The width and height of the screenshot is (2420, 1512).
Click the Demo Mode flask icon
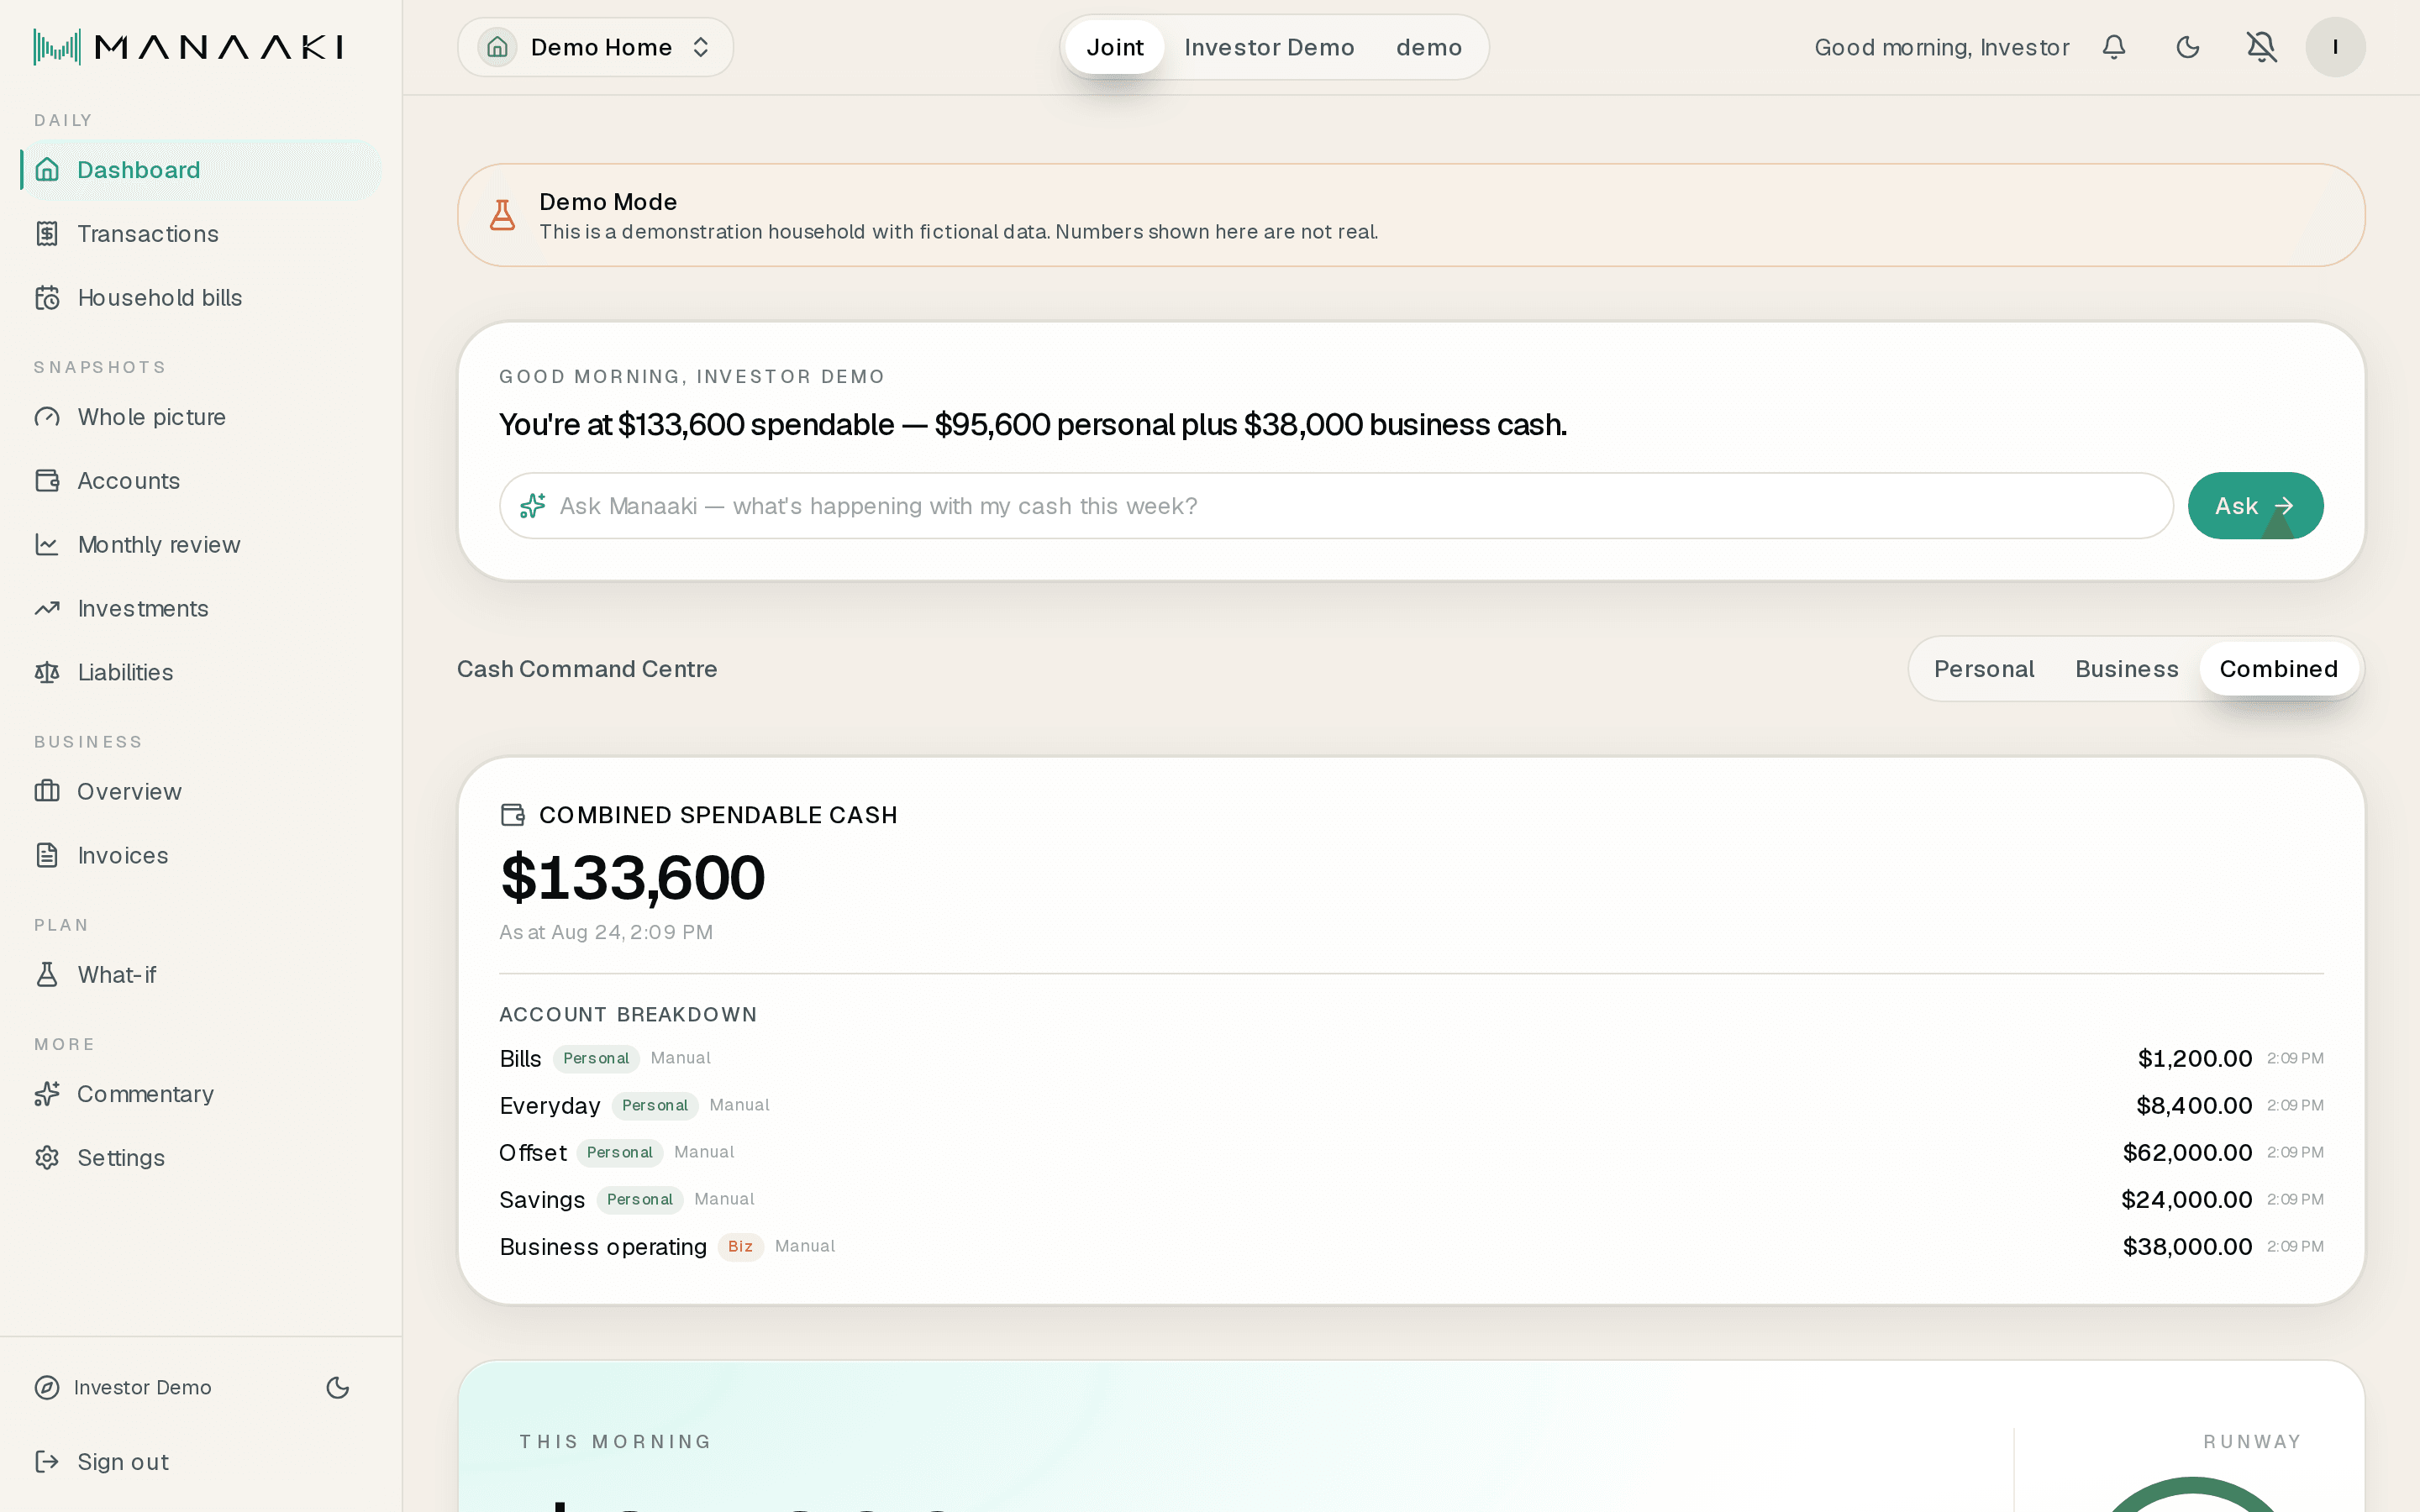[502, 215]
